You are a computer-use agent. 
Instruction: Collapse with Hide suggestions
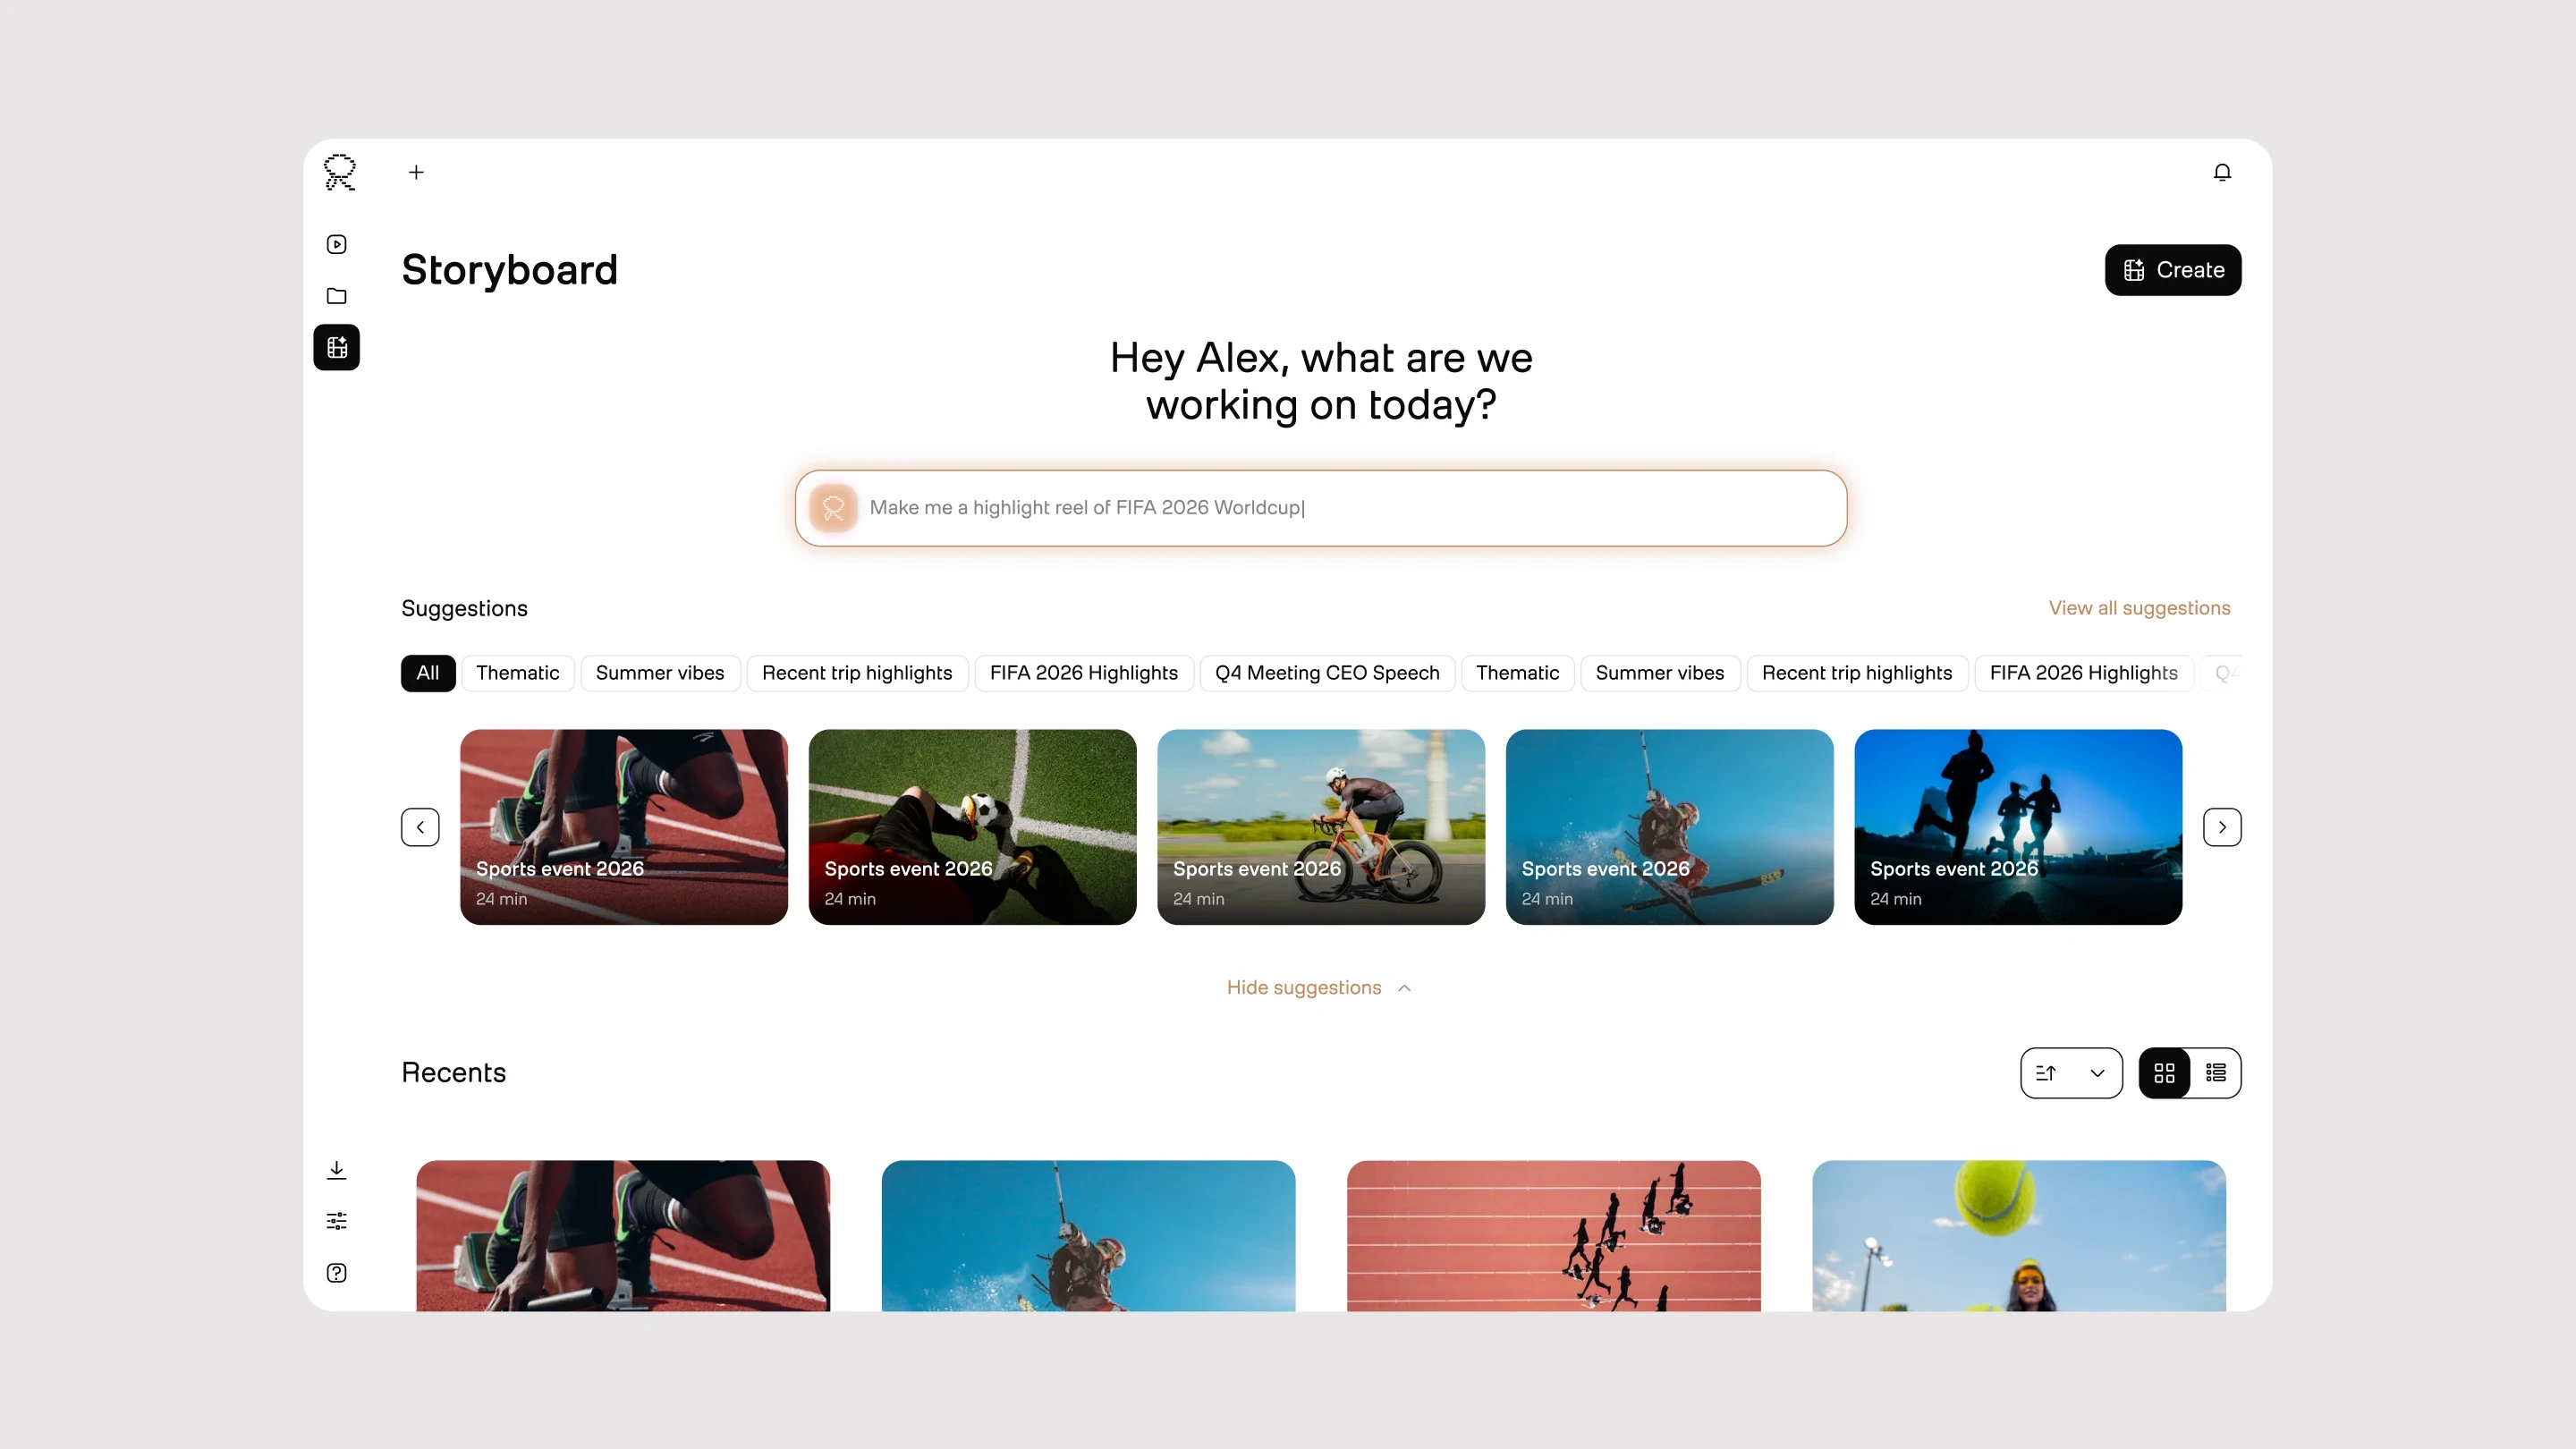1319,988
